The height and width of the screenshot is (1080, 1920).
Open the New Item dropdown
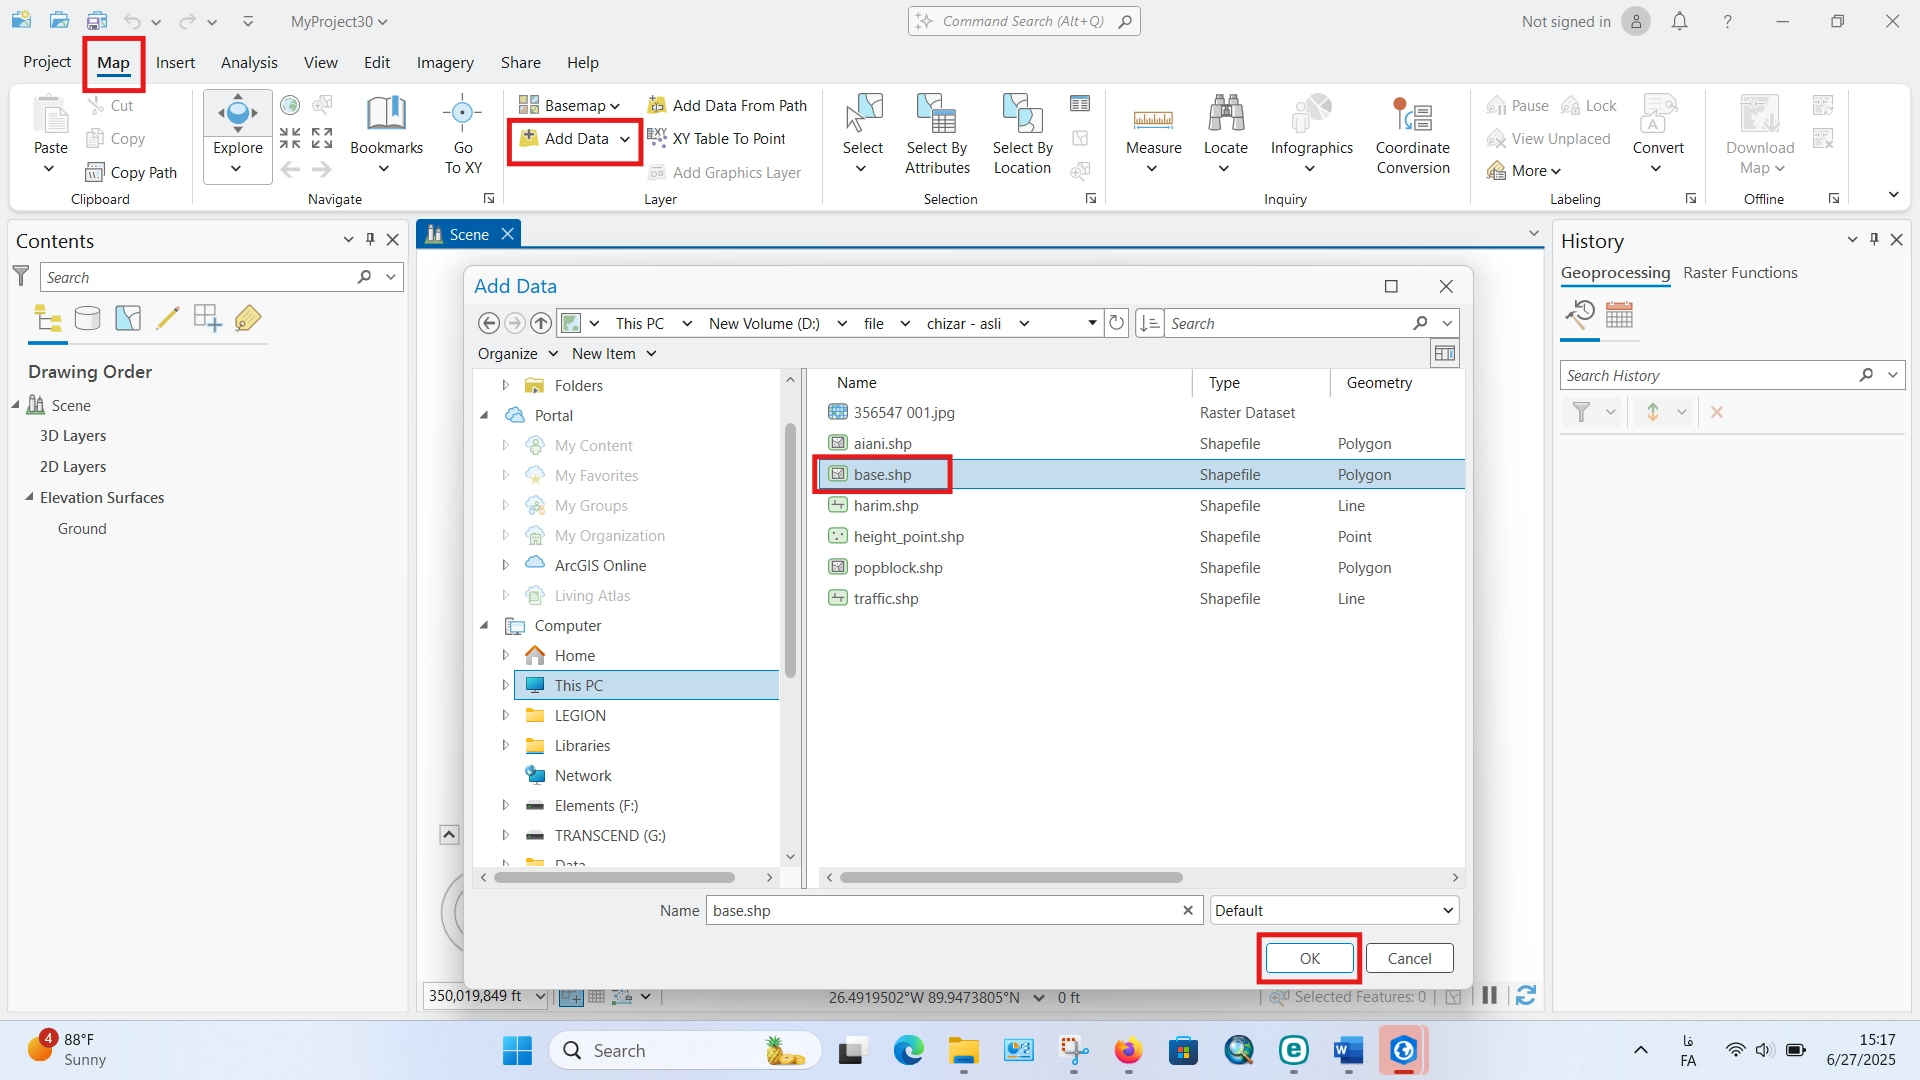[x=614, y=353]
